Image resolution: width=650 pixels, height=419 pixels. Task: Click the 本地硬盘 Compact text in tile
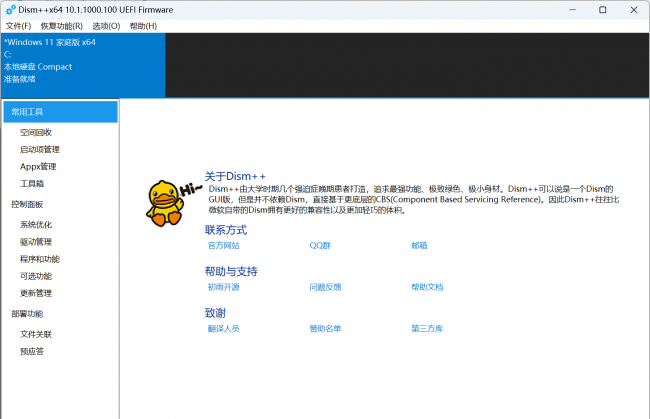click(38, 67)
